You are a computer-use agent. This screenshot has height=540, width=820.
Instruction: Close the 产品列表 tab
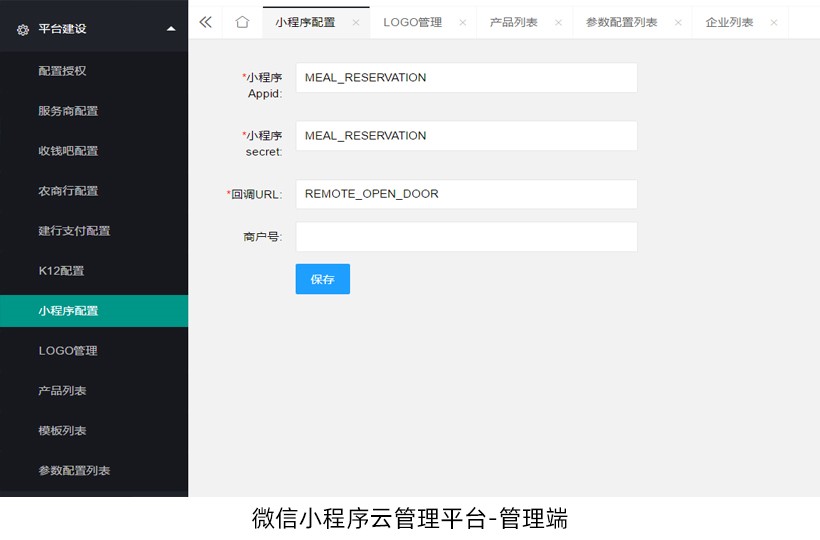[x=558, y=22]
